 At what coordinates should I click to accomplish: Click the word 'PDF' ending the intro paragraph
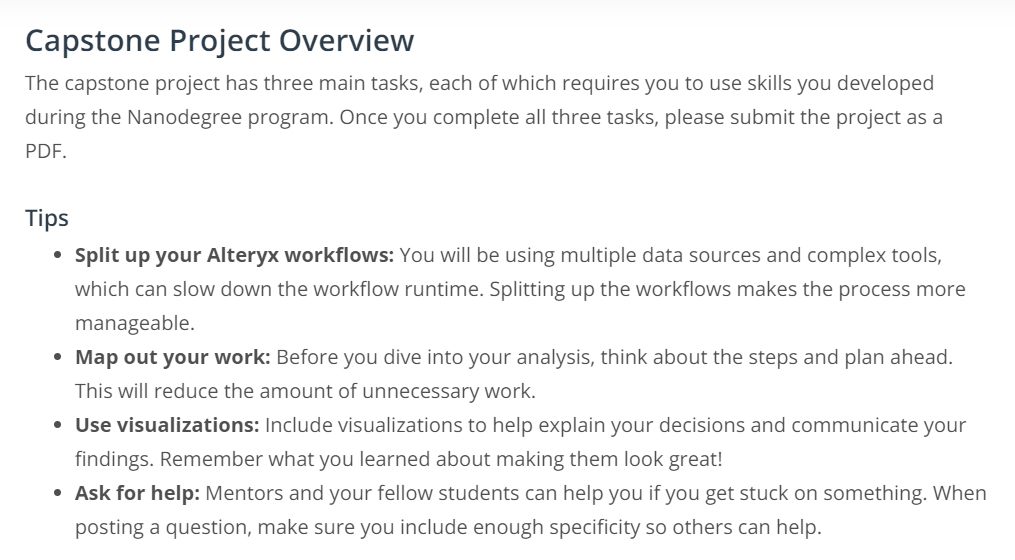[x=43, y=150]
